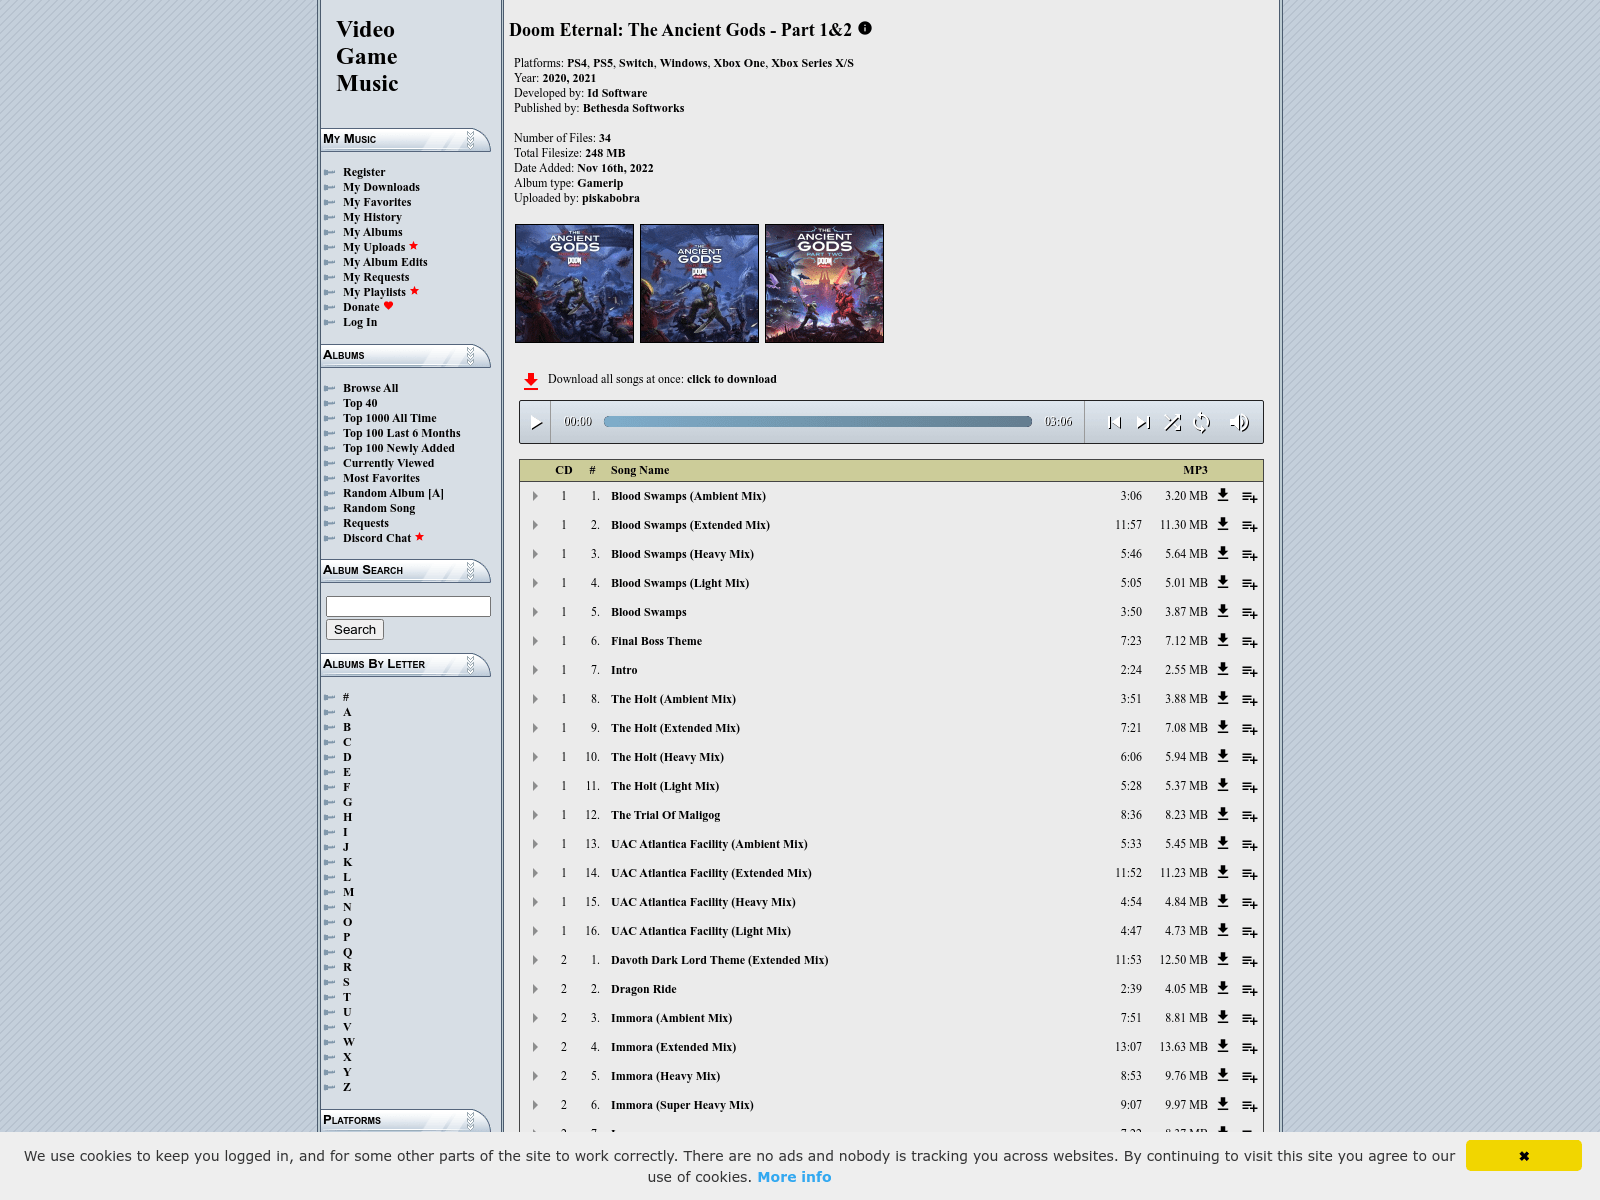The height and width of the screenshot is (1200, 1600).
Task: Click the red download-all icon
Action: click(531, 380)
